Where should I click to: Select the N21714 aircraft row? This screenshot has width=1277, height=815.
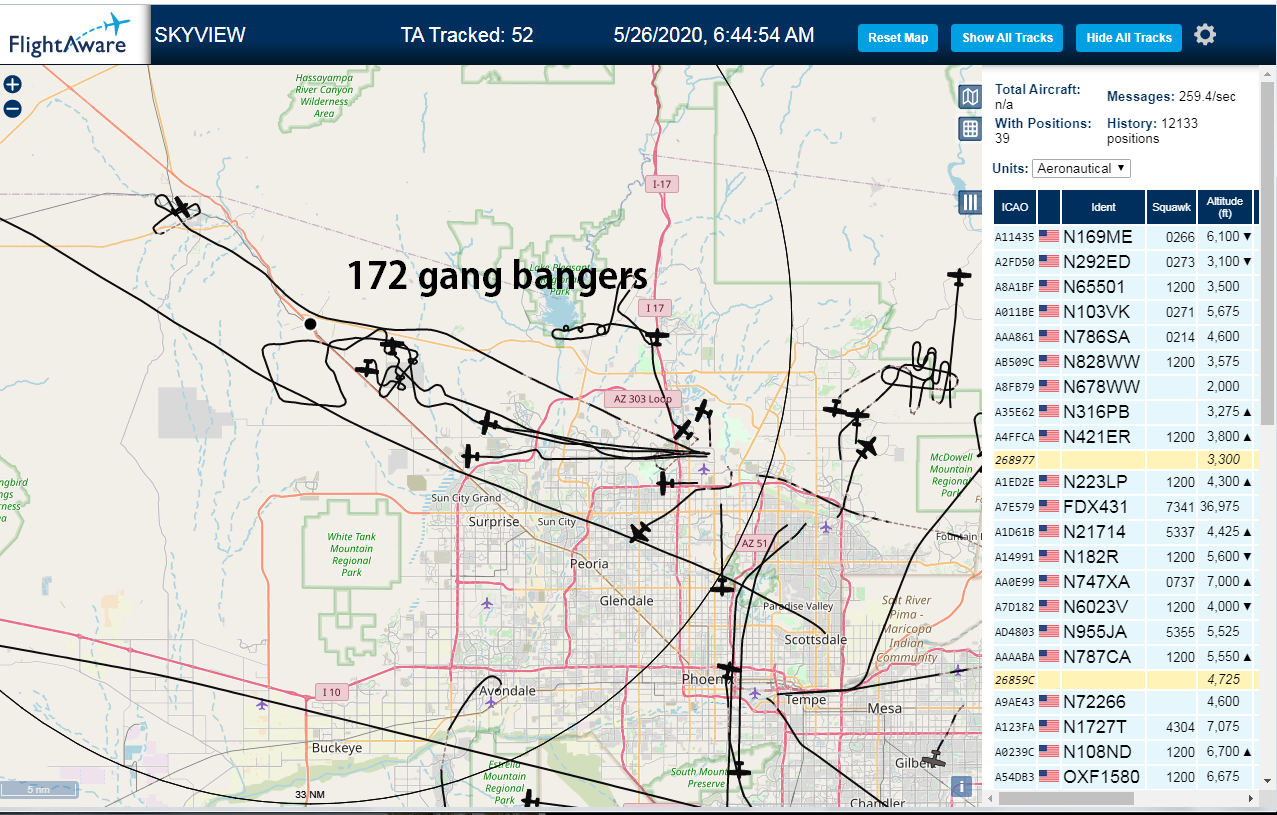point(1124,532)
